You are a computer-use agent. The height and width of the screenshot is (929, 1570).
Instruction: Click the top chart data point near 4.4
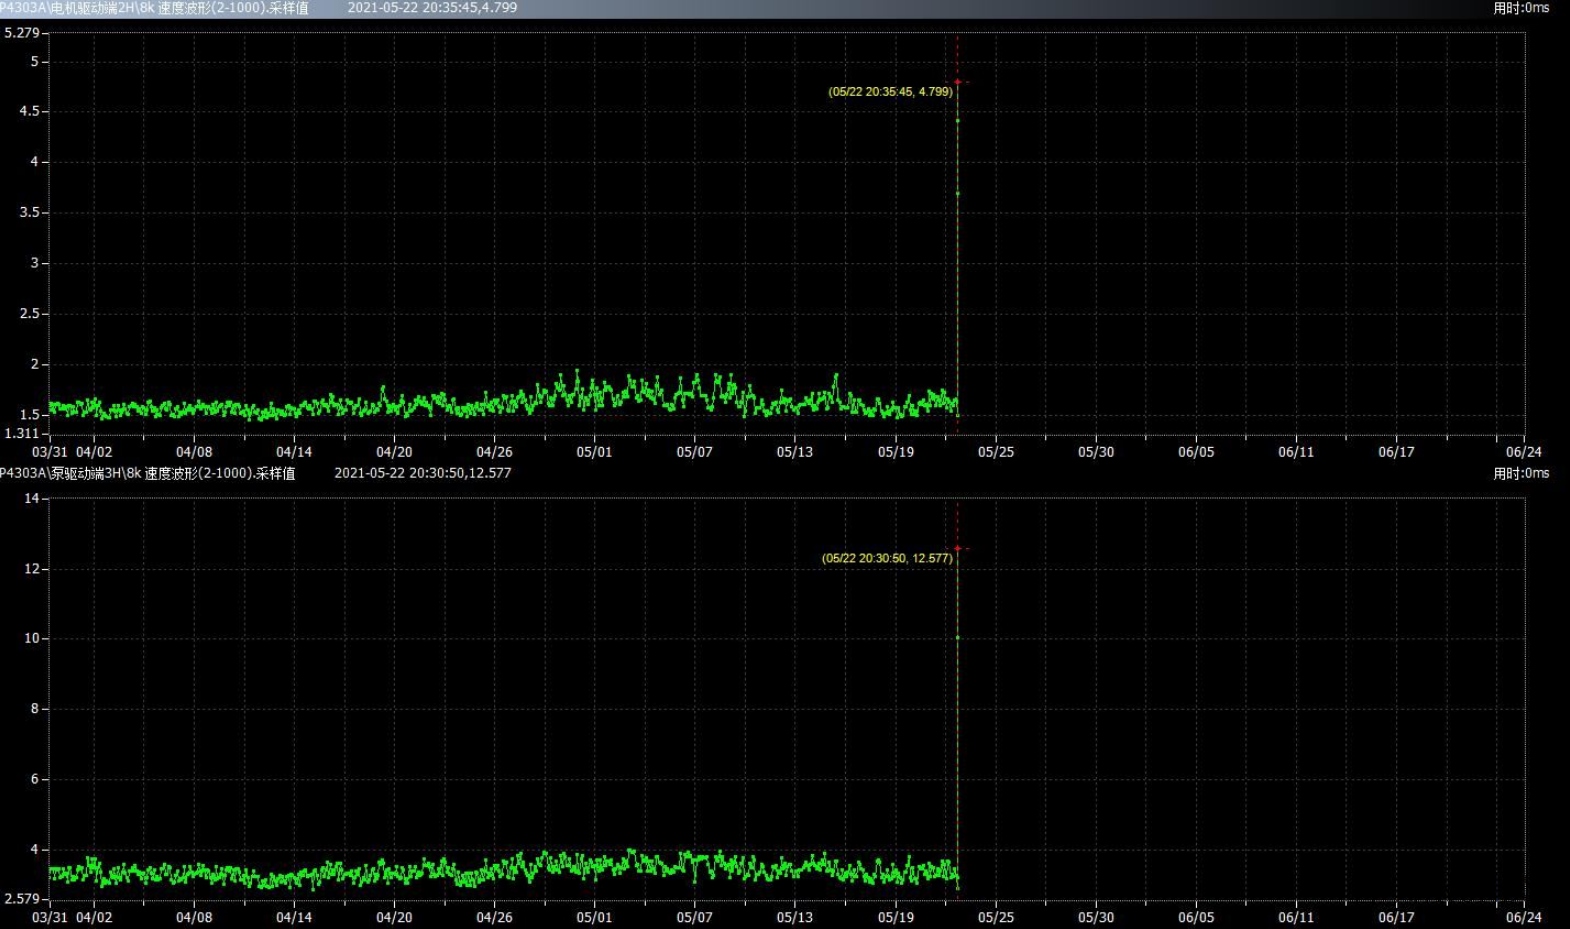tap(957, 121)
